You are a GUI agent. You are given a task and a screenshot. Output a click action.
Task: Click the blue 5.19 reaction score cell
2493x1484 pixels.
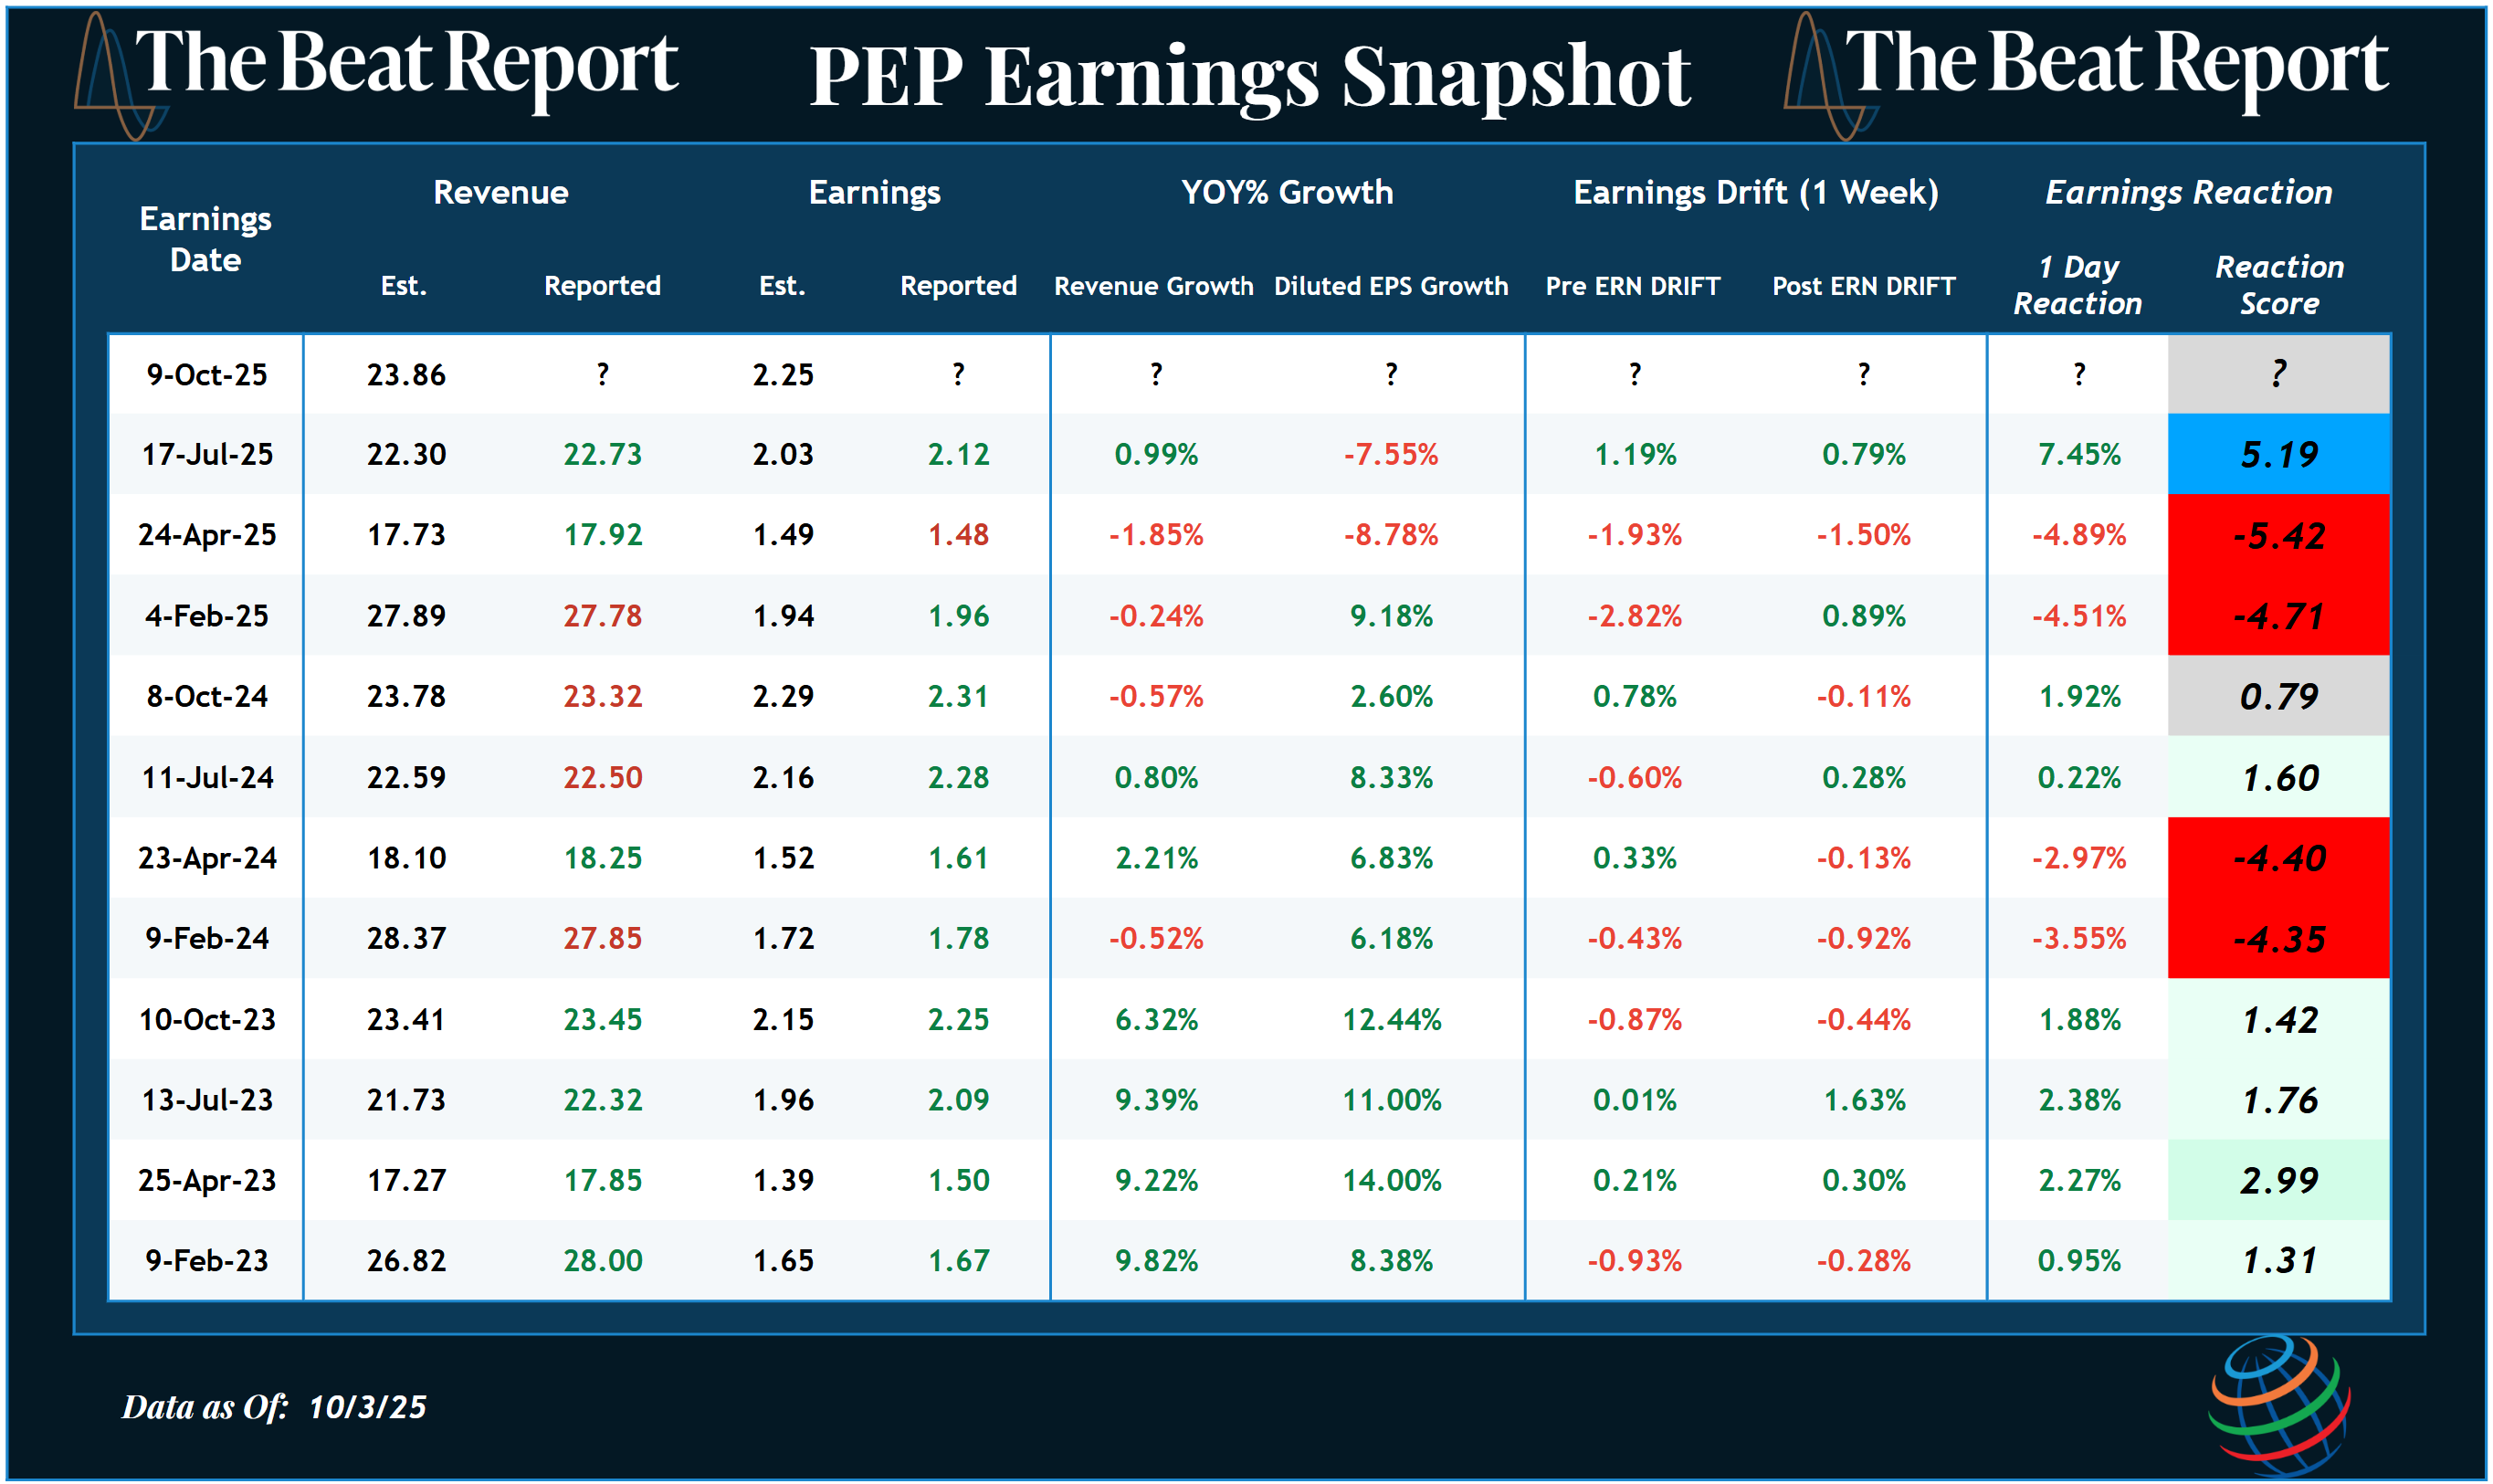pyautogui.click(x=2278, y=455)
